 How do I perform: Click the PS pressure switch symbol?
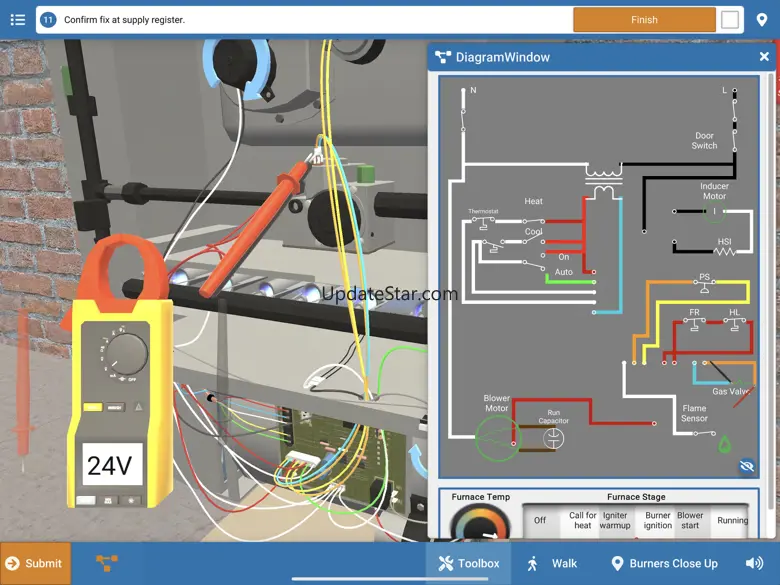(x=704, y=284)
